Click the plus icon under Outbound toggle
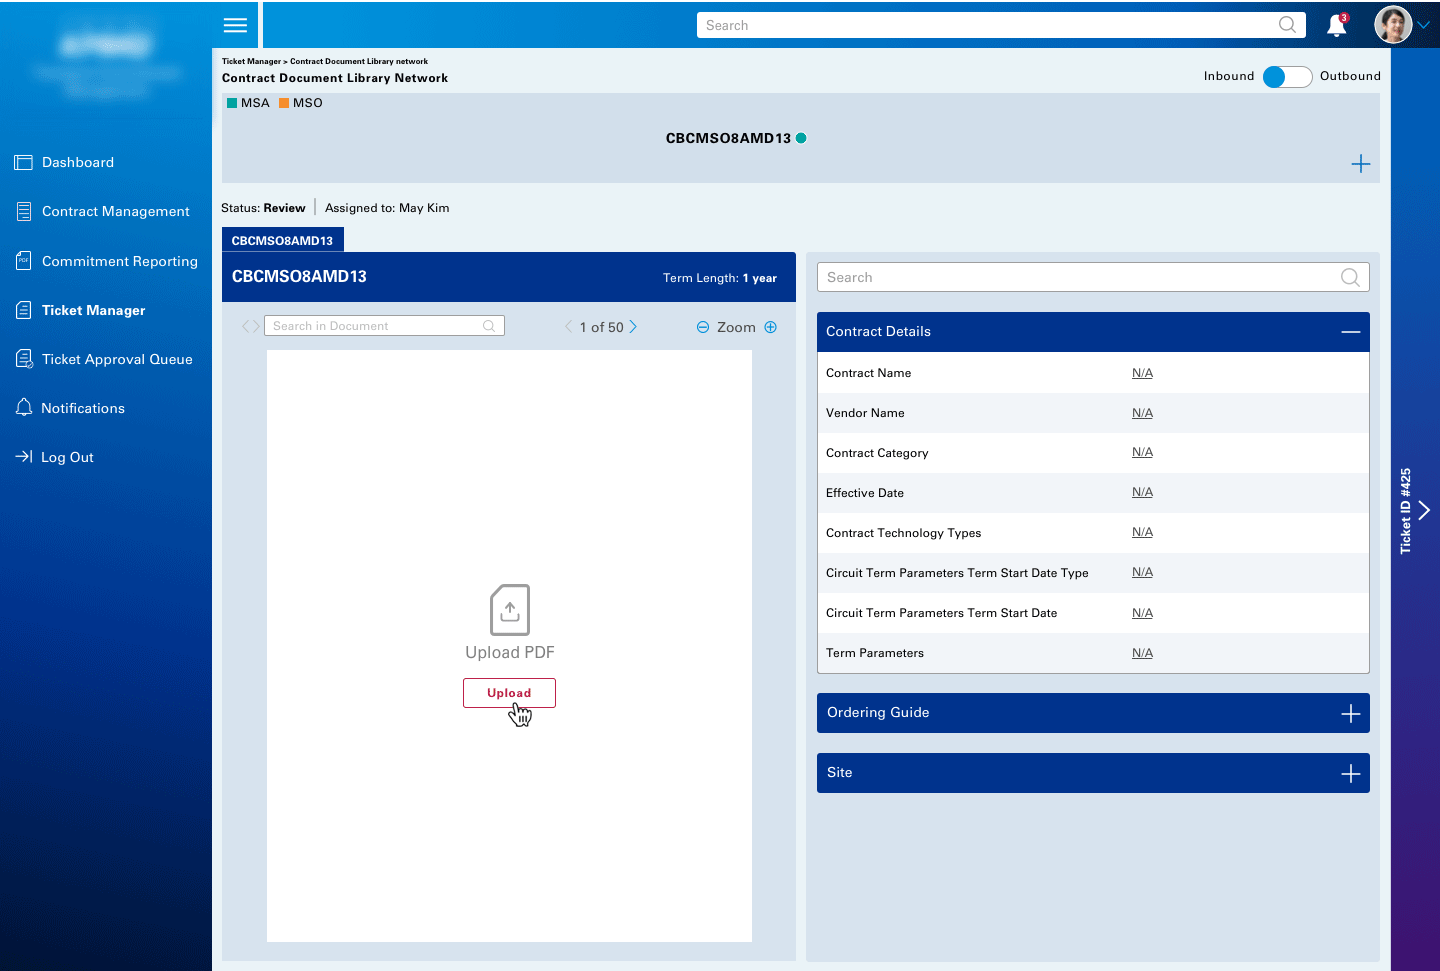 pyautogui.click(x=1360, y=164)
